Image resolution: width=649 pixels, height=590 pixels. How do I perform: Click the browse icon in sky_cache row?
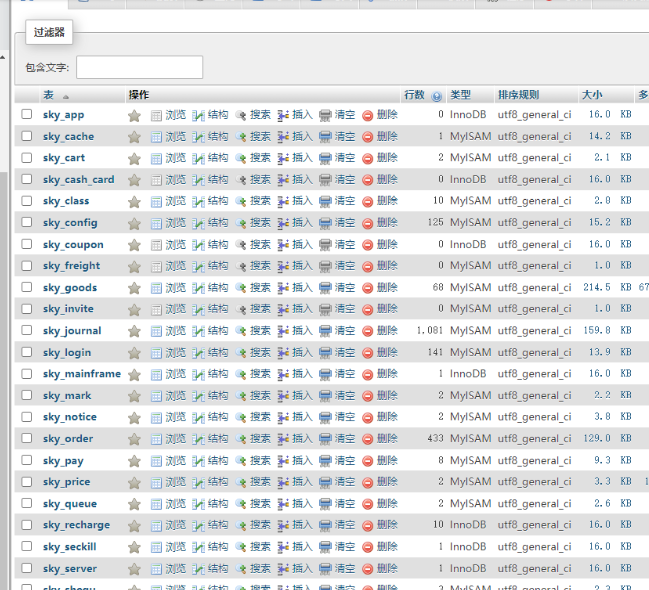[x=156, y=137]
